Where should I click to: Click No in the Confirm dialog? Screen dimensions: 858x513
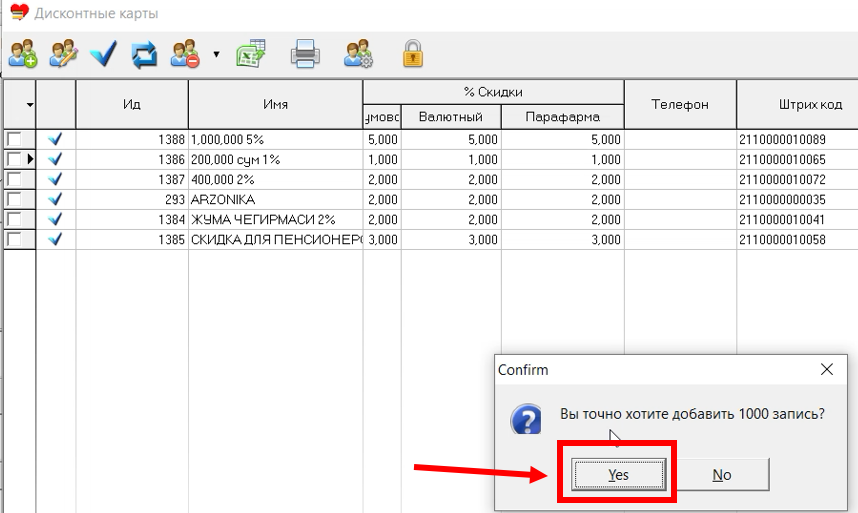pos(722,475)
